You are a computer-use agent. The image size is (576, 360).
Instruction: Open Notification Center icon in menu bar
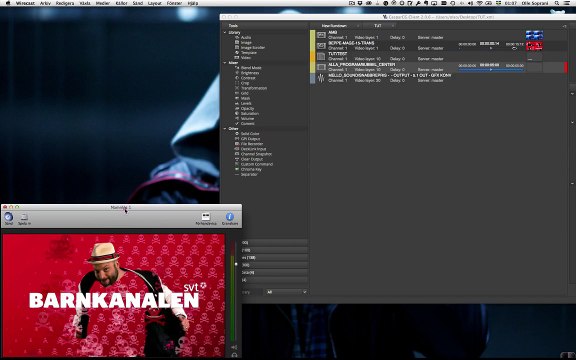pyautogui.click(x=567, y=3)
